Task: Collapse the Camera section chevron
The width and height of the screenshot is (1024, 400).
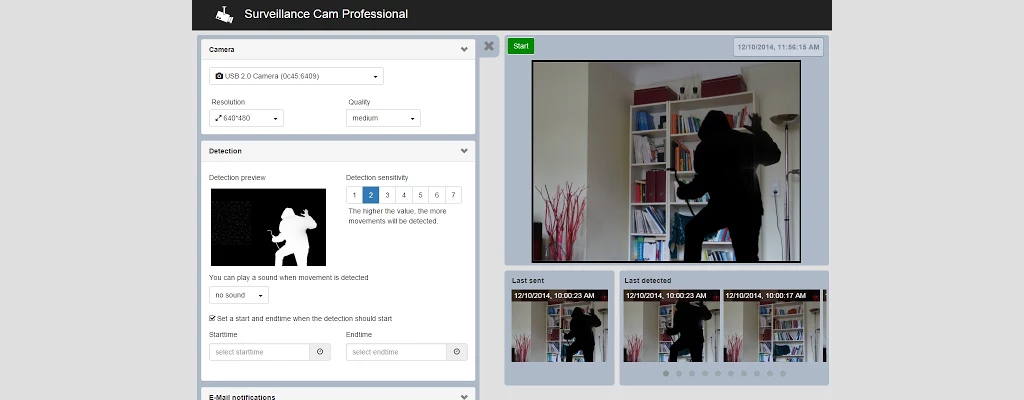Action: point(464,50)
